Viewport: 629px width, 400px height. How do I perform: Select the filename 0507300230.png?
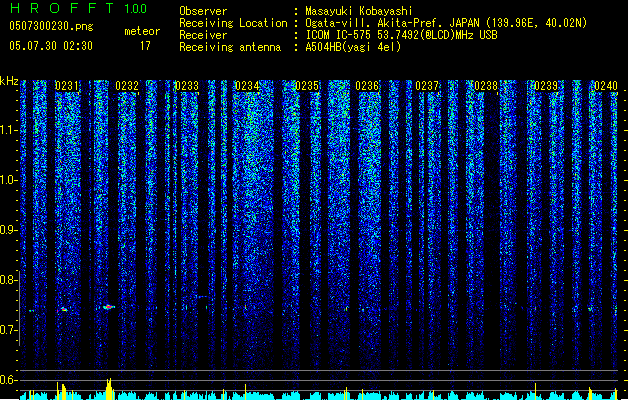(51, 26)
